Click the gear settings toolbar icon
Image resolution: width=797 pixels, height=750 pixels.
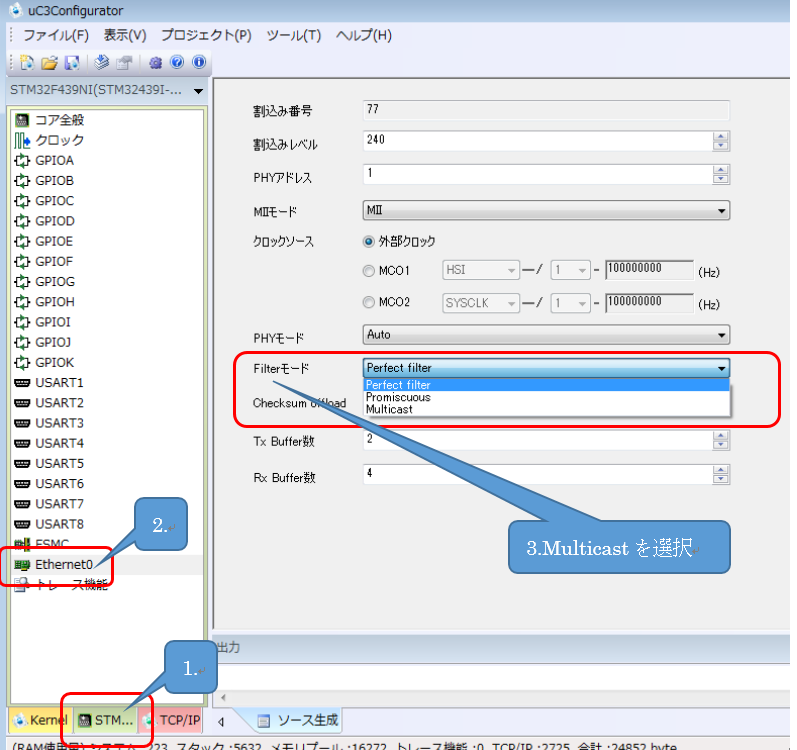click(x=155, y=63)
